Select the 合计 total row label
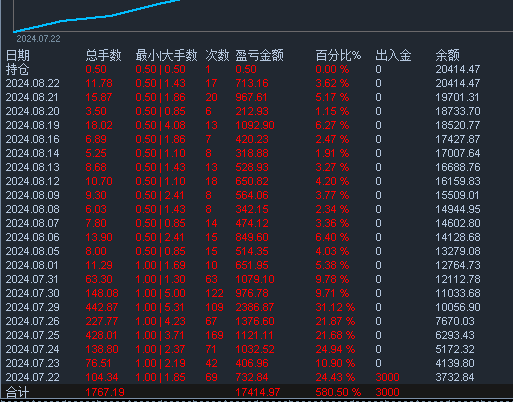Viewport: 513px width, 402px height. pyautogui.click(x=17, y=392)
